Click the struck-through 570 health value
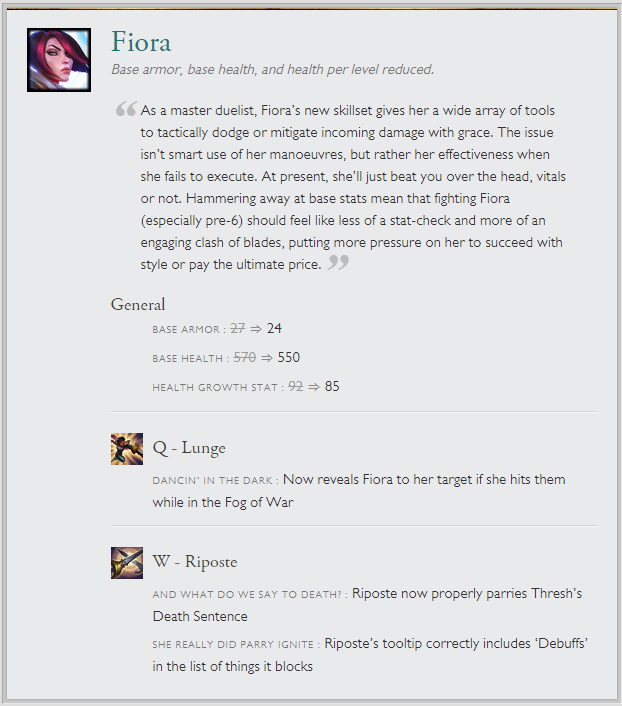This screenshot has width=622, height=706. click(x=245, y=357)
